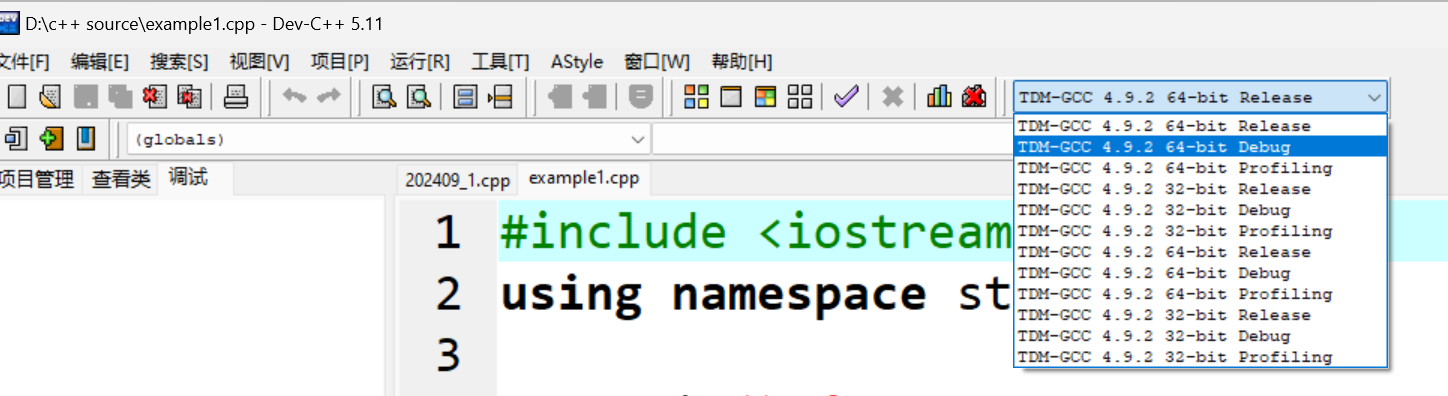1448x396 pixels.
Task: Open Replace with the second magnifier icon
Action: point(418,97)
